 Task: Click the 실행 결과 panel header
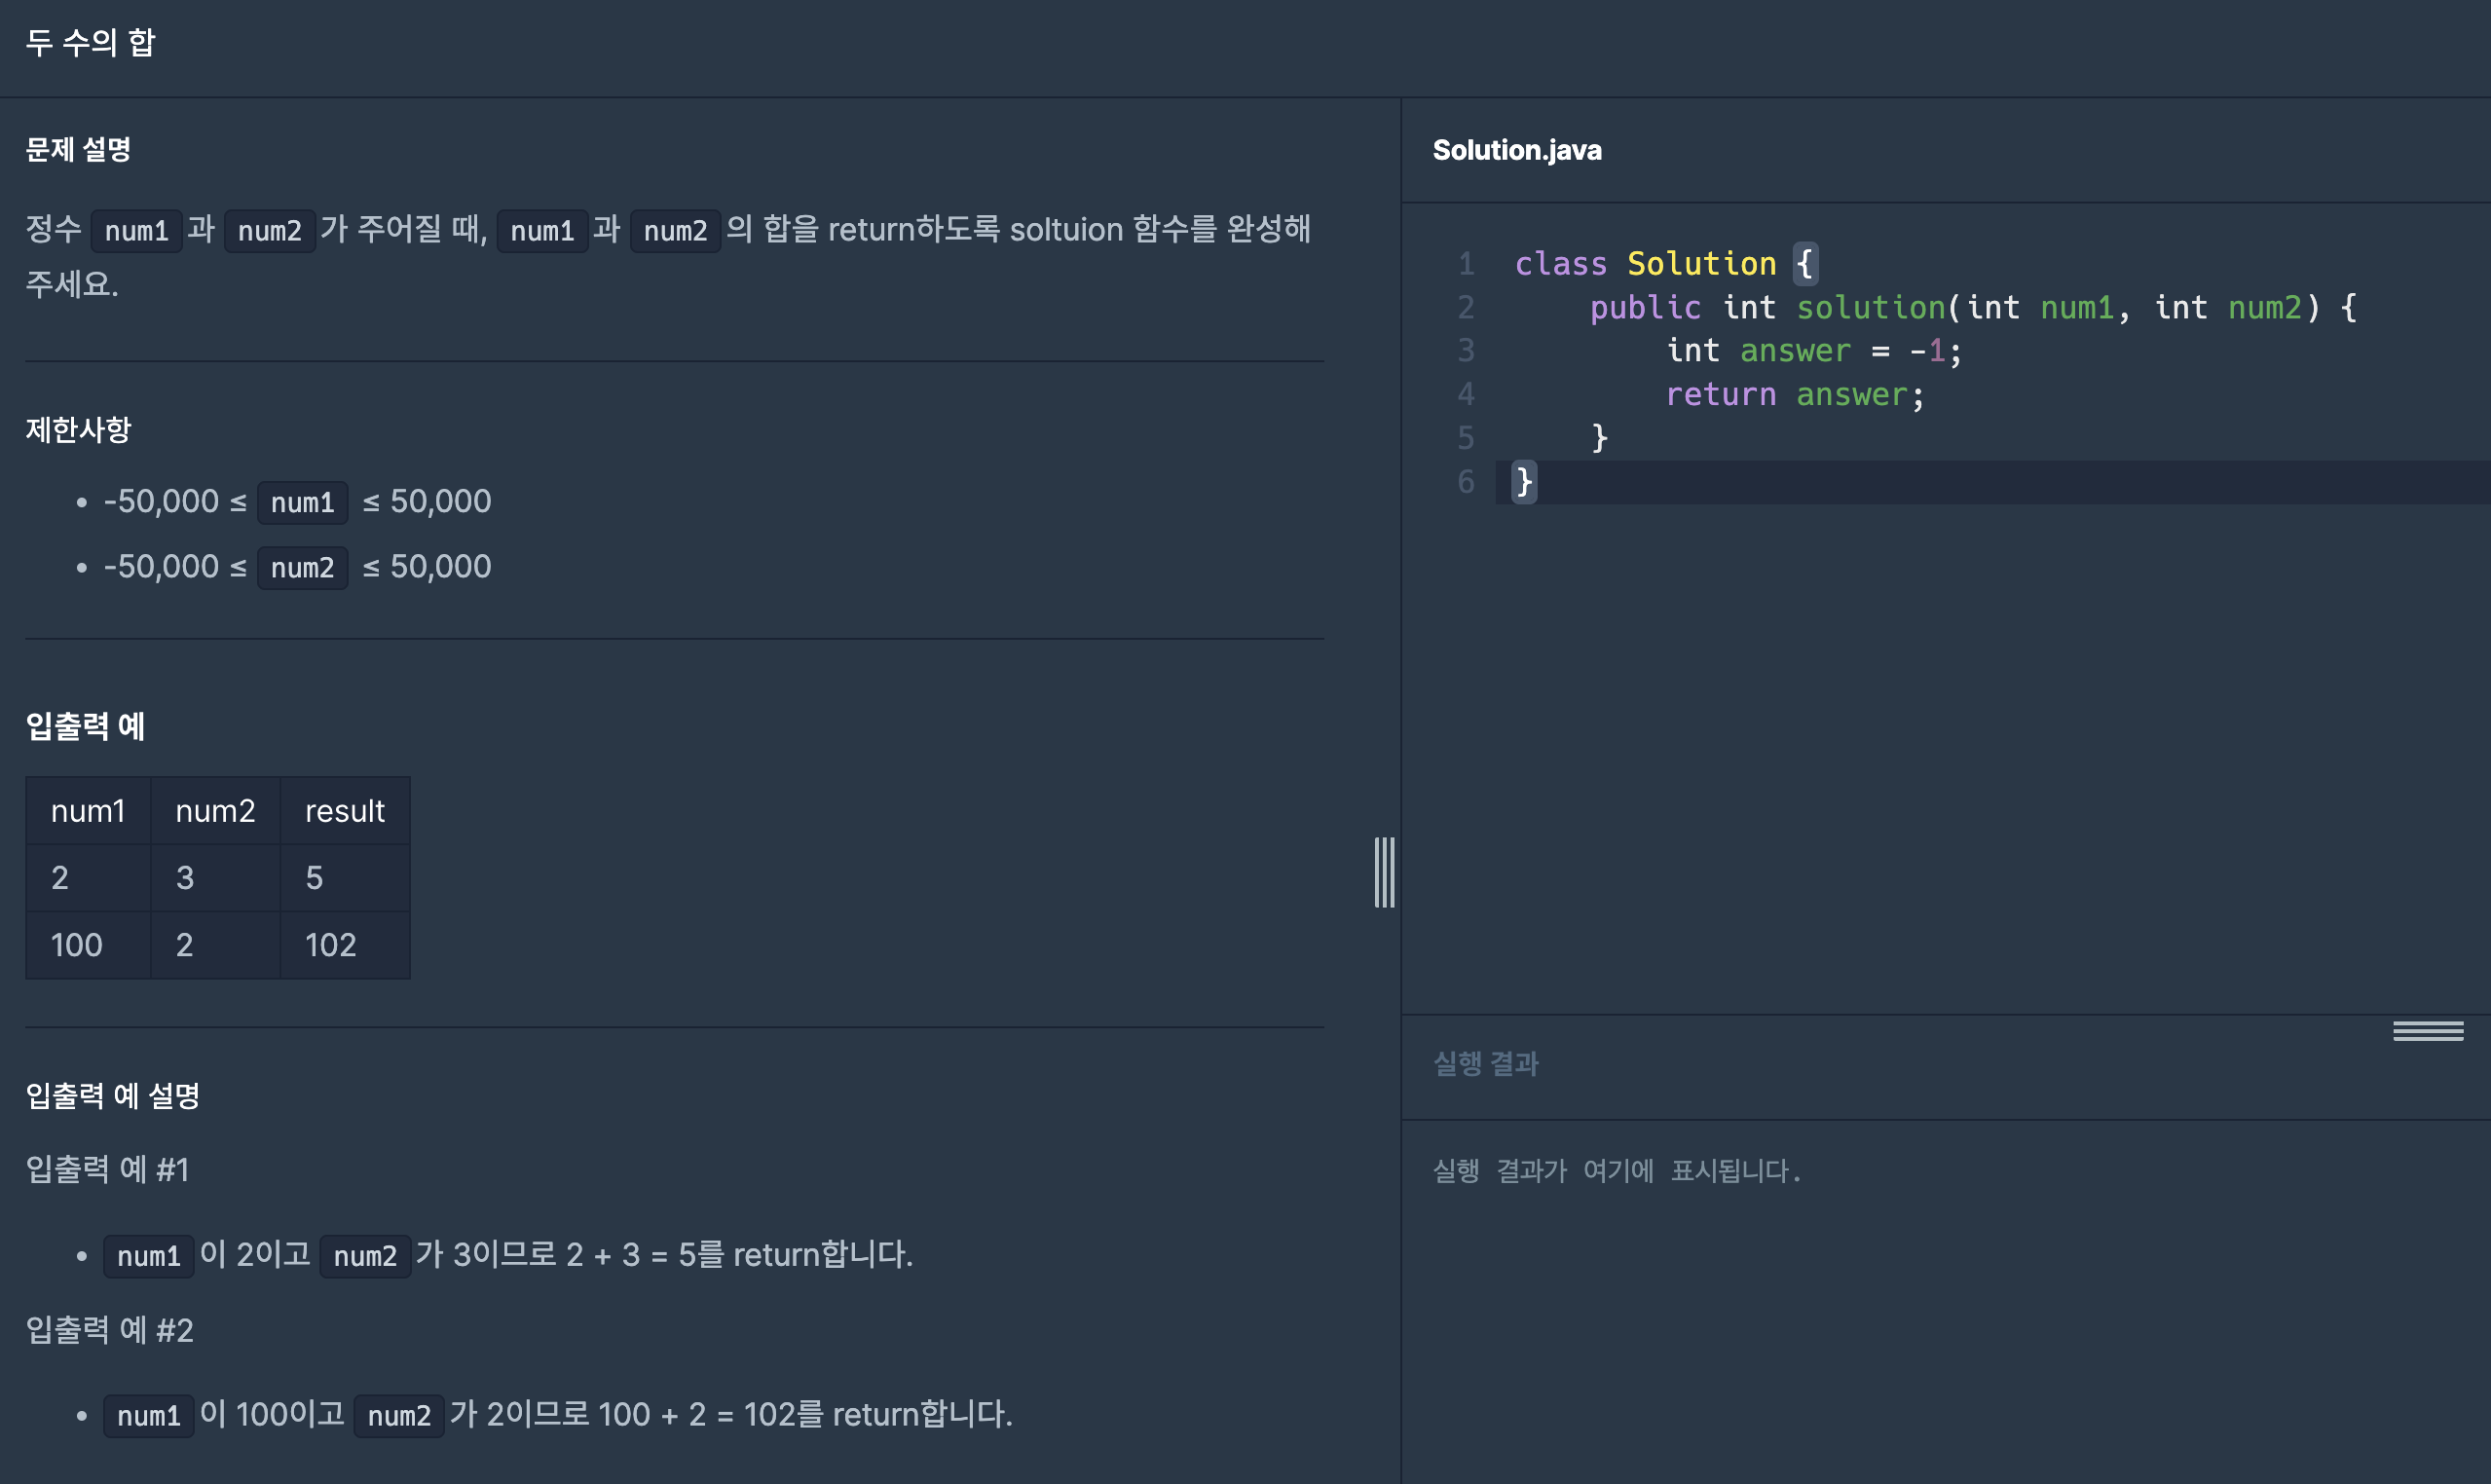(1485, 1063)
